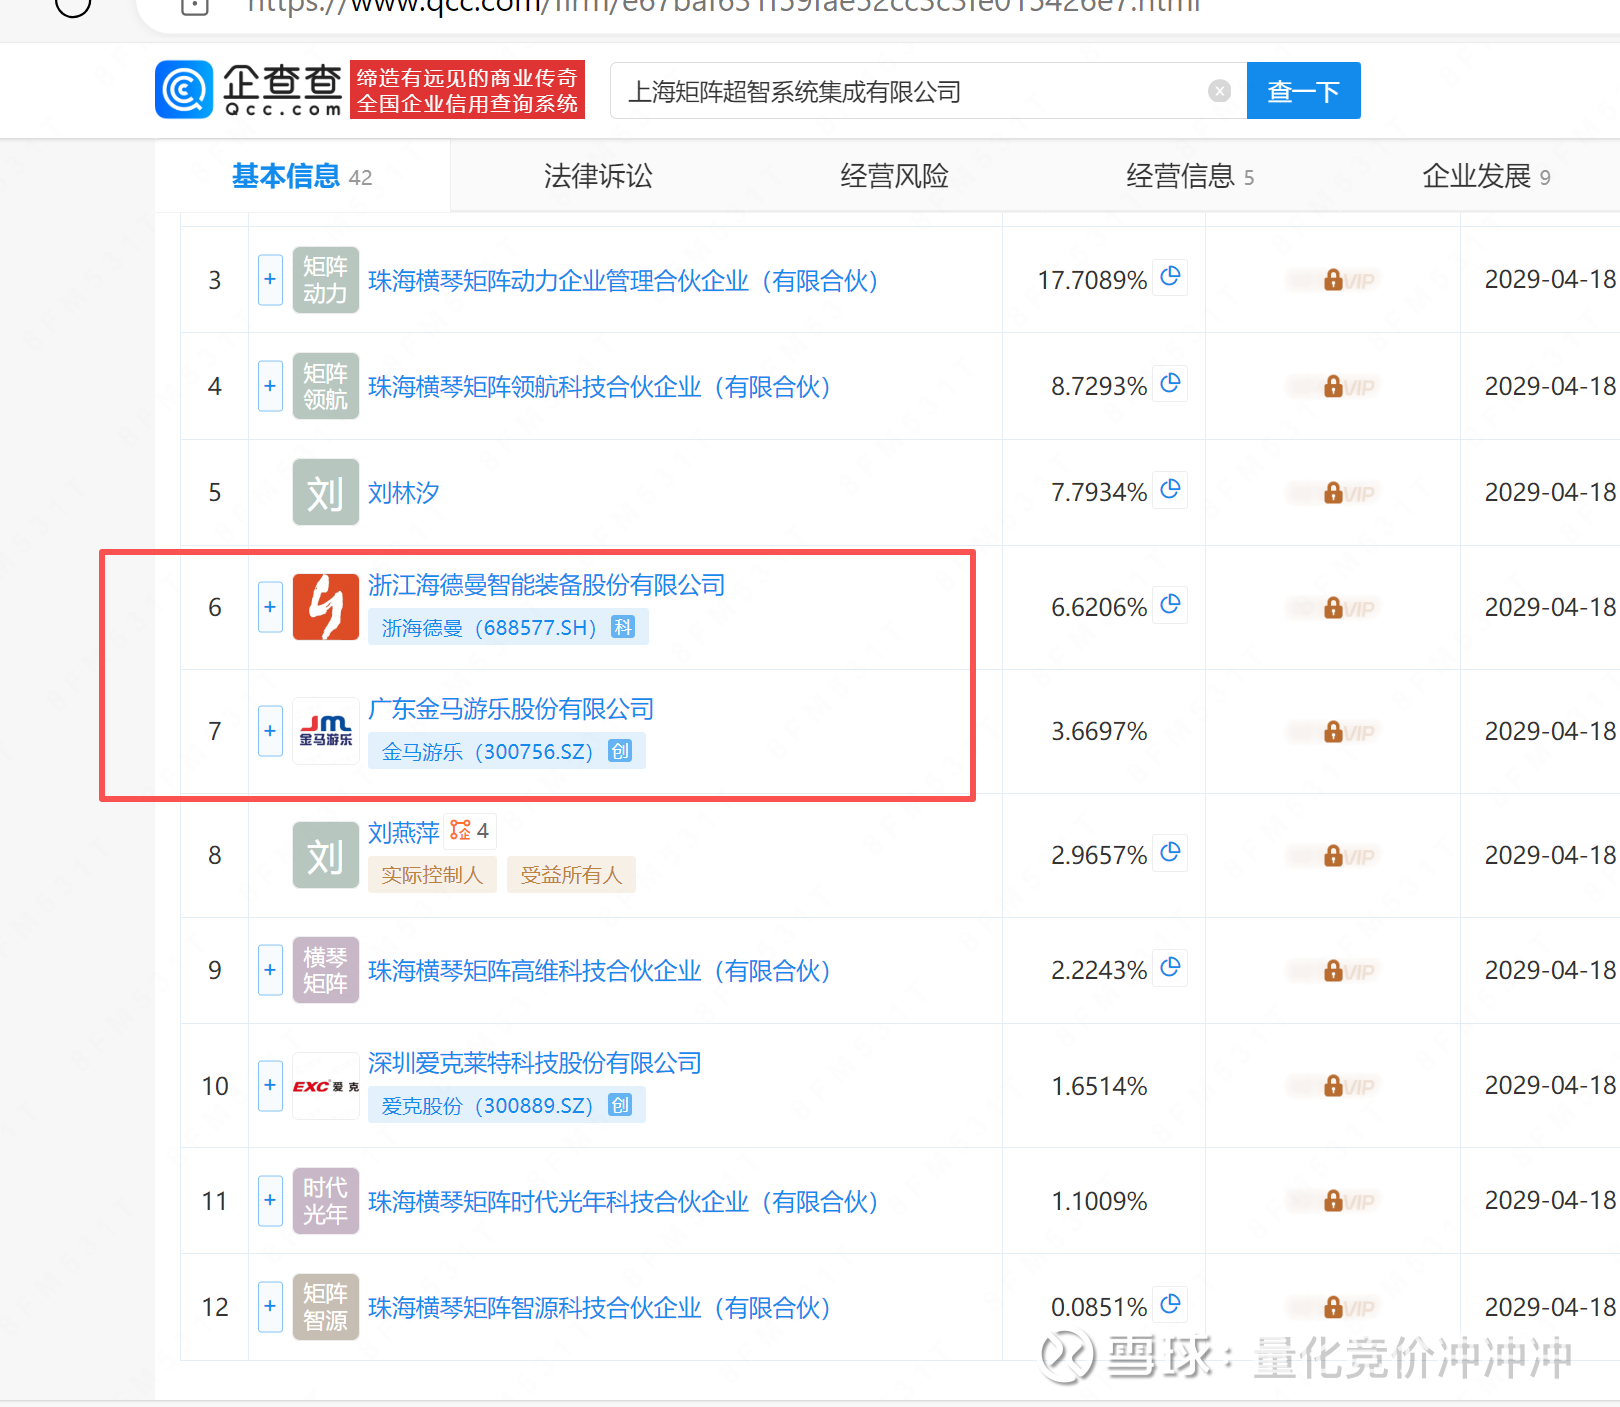Click the VIP lock icon in row 9
This screenshot has width=1620, height=1407.
(1333, 970)
